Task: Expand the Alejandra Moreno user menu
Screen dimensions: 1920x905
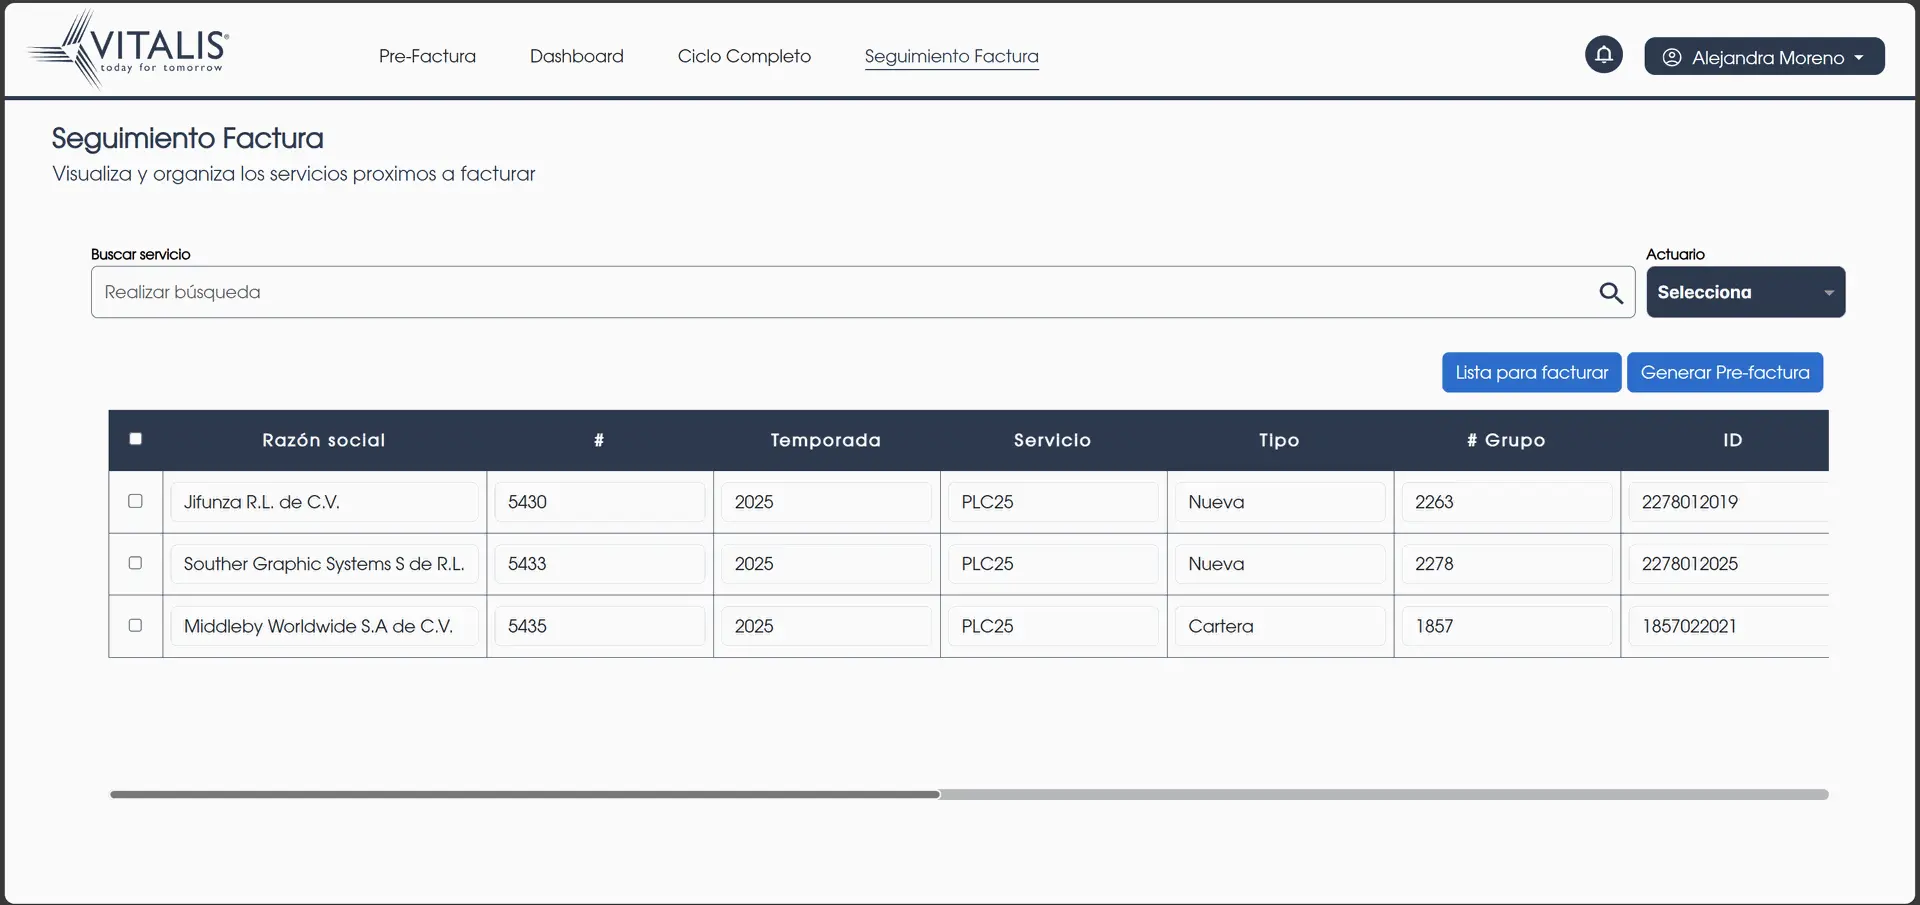Action: pyautogui.click(x=1764, y=57)
